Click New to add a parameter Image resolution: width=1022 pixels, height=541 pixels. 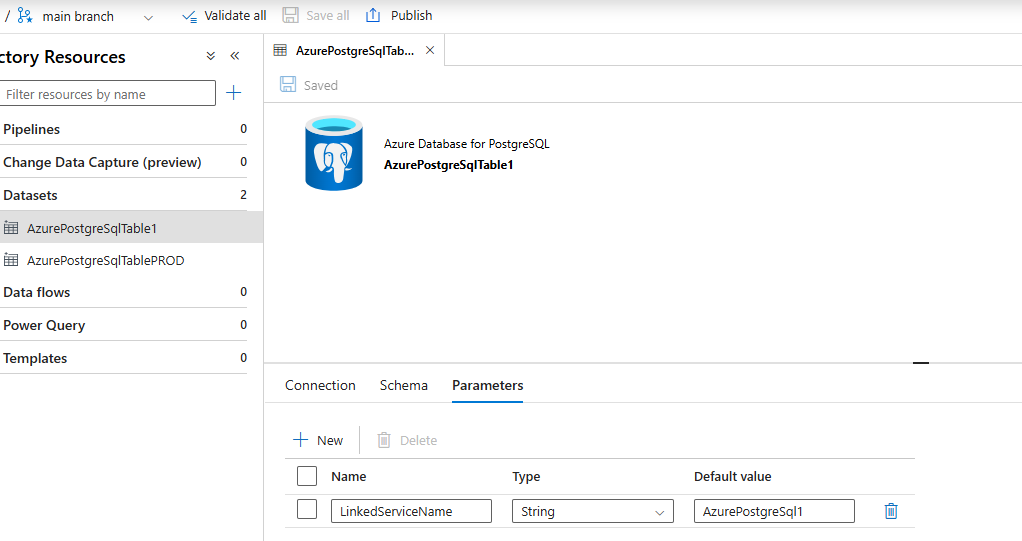click(318, 440)
